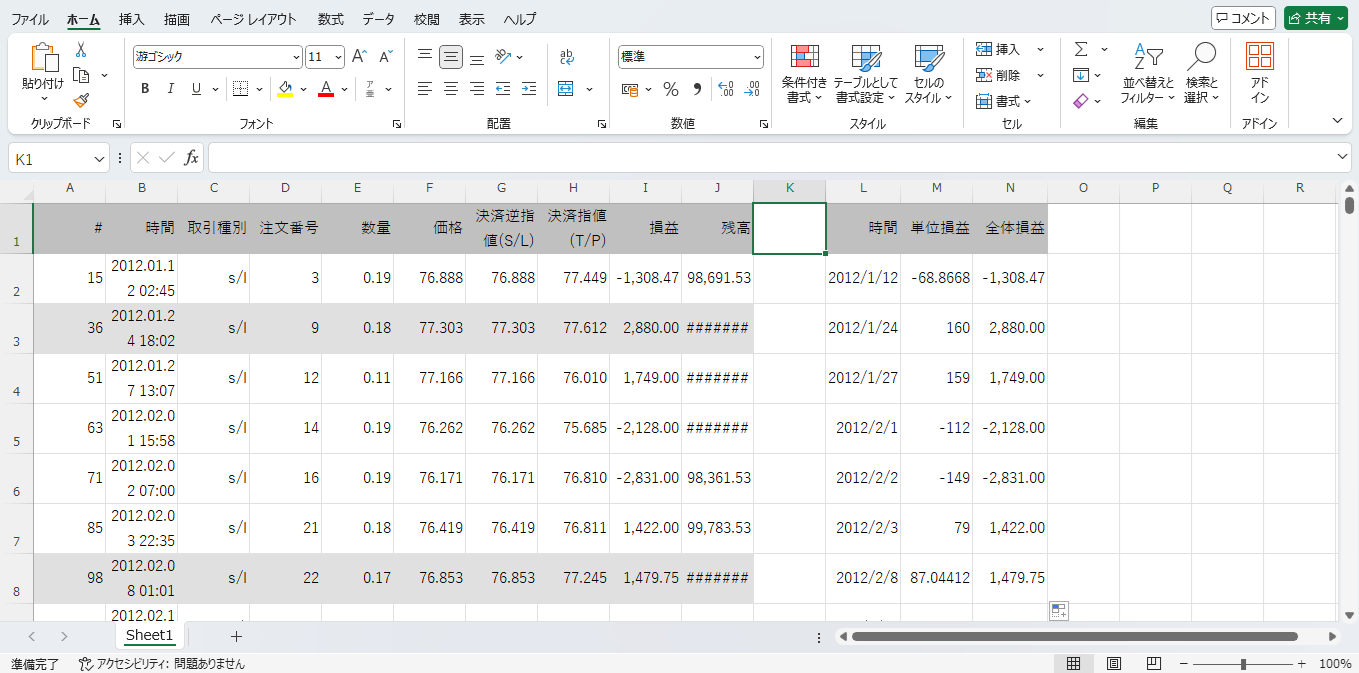Decrease decimal places icon
Image resolution: width=1359 pixels, height=673 pixels.
point(752,89)
